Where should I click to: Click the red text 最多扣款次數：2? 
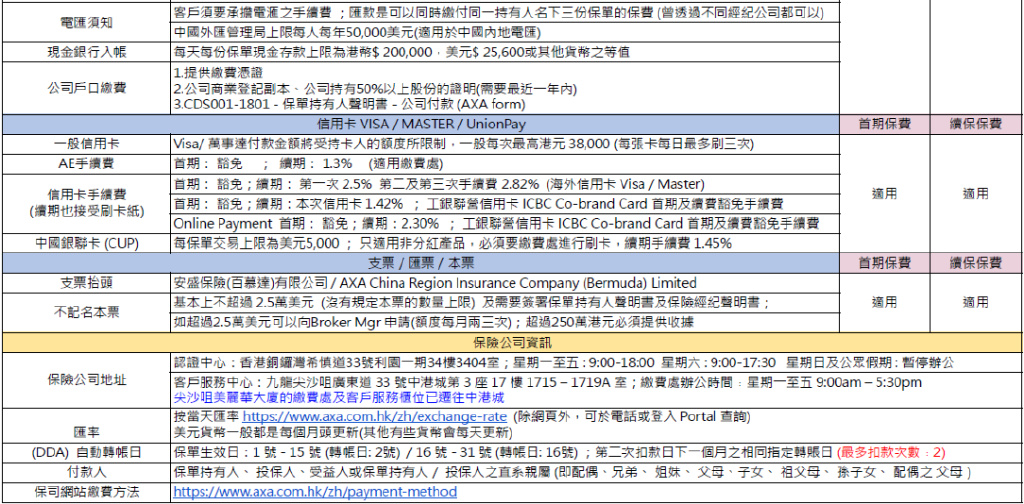(893, 452)
